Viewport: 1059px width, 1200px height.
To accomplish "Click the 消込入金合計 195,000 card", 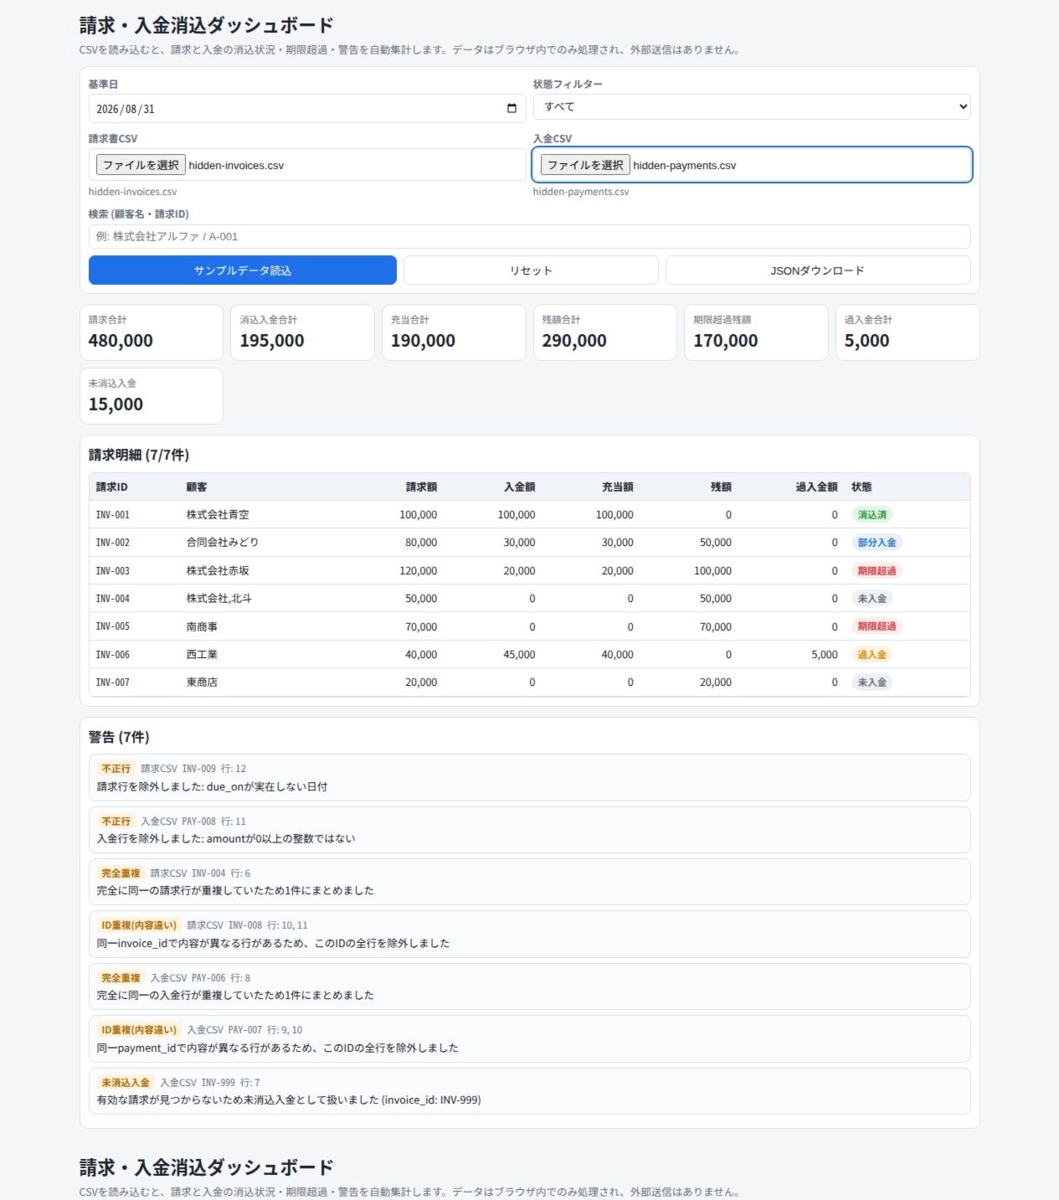I will pyautogui.click(x=302, y=332).
